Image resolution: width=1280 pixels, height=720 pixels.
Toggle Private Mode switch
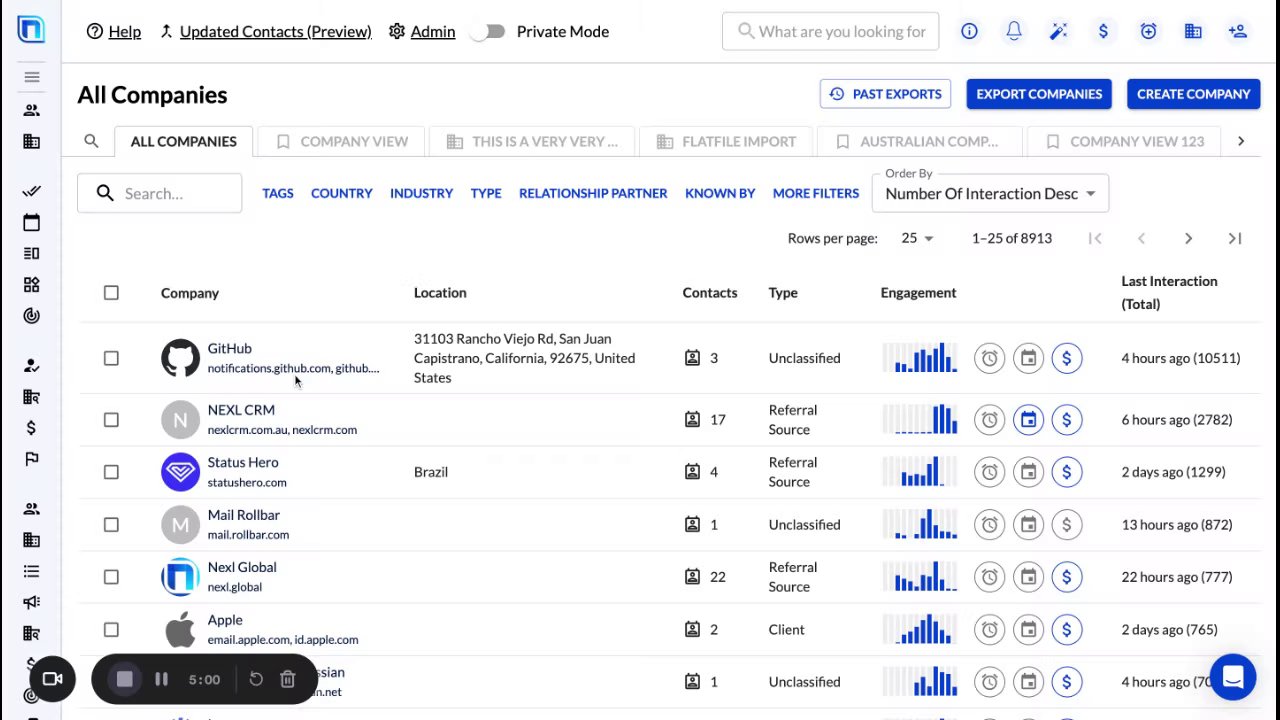pos(488,32)
